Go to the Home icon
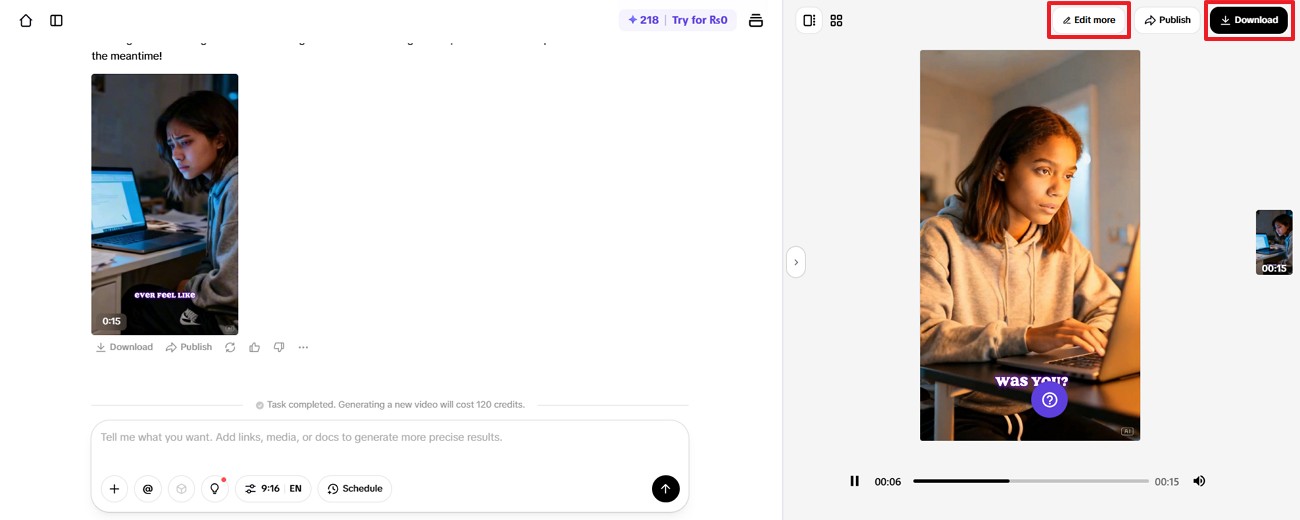1300x520 pixels. 26,20
